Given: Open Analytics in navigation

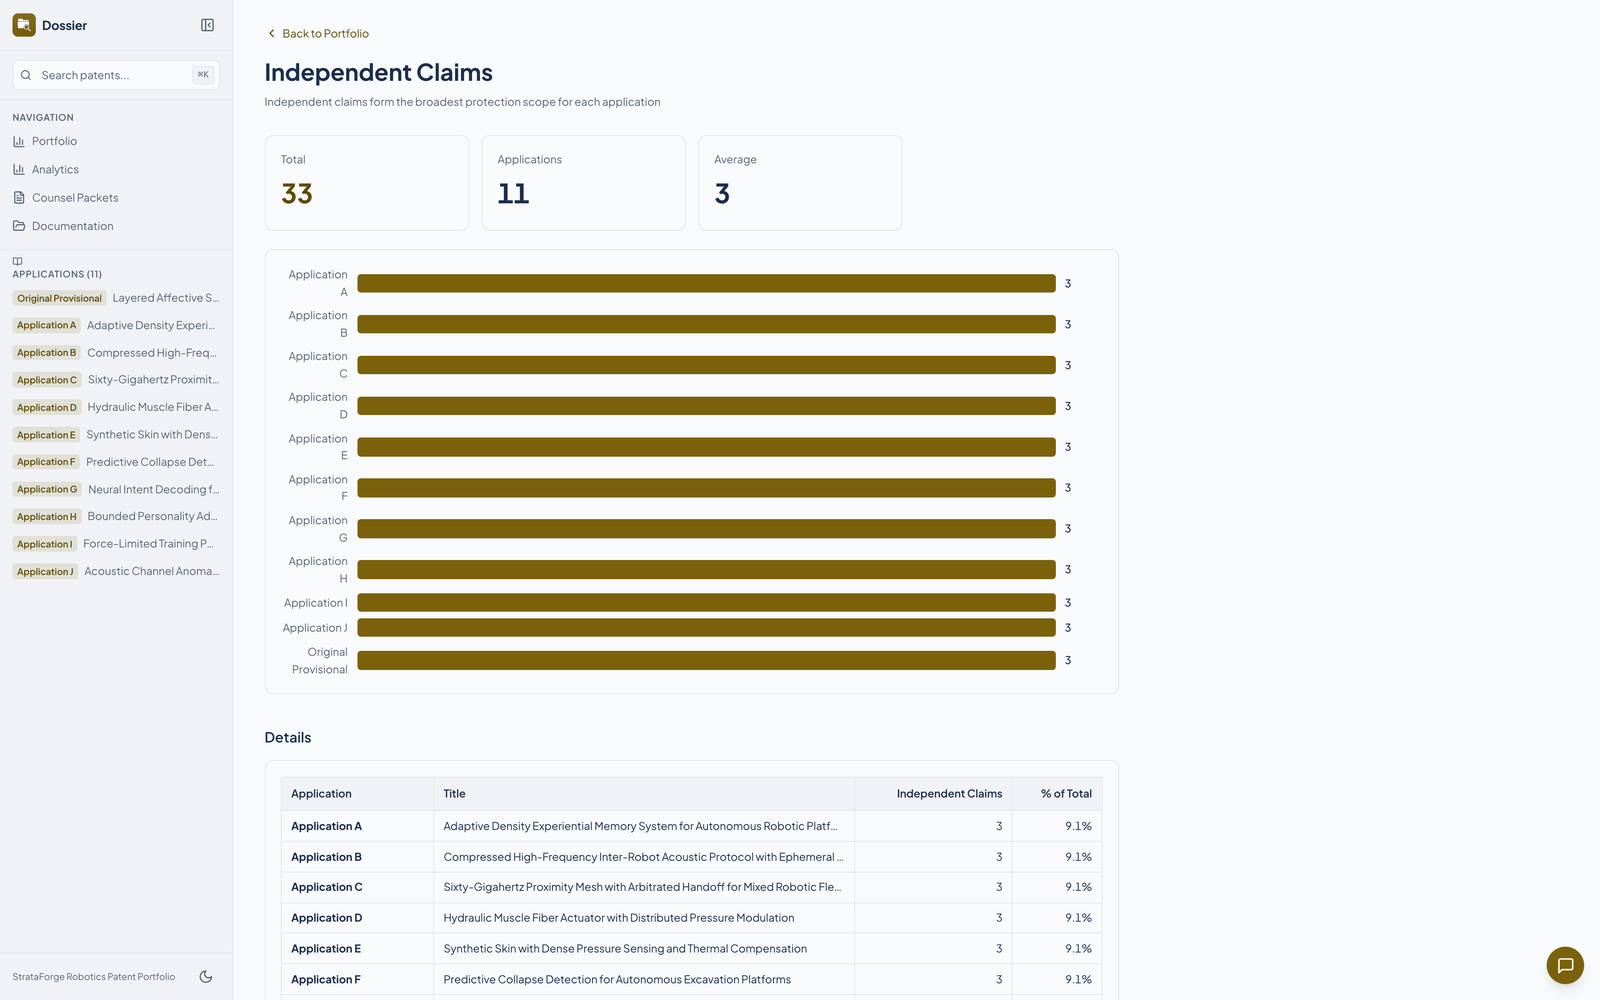Looking at the screenshot, I should point(116,169).
